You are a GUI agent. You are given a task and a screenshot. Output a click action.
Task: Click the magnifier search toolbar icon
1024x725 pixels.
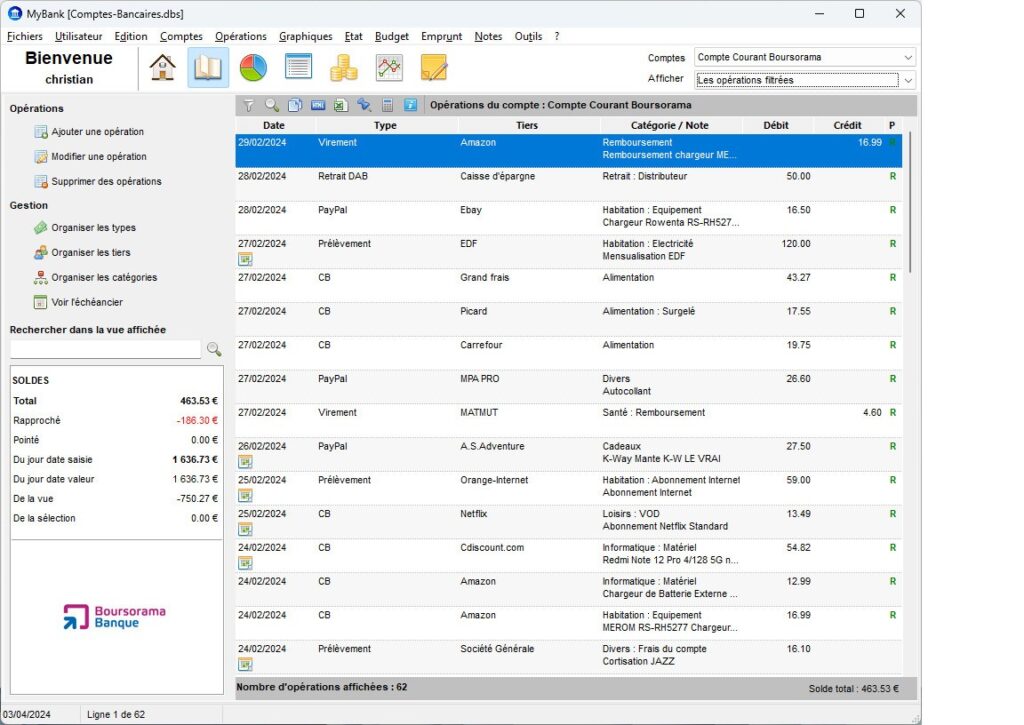272,105
